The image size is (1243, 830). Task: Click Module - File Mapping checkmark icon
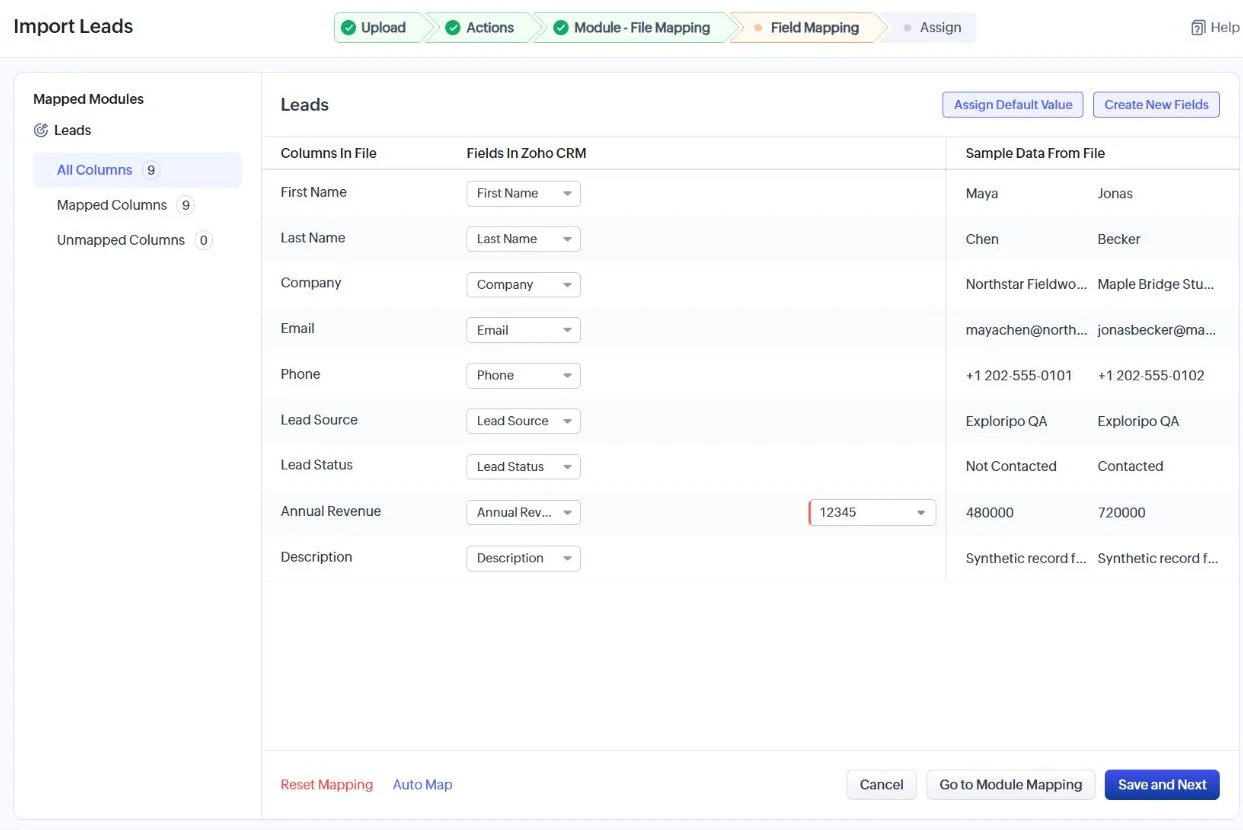pos(561,28)
